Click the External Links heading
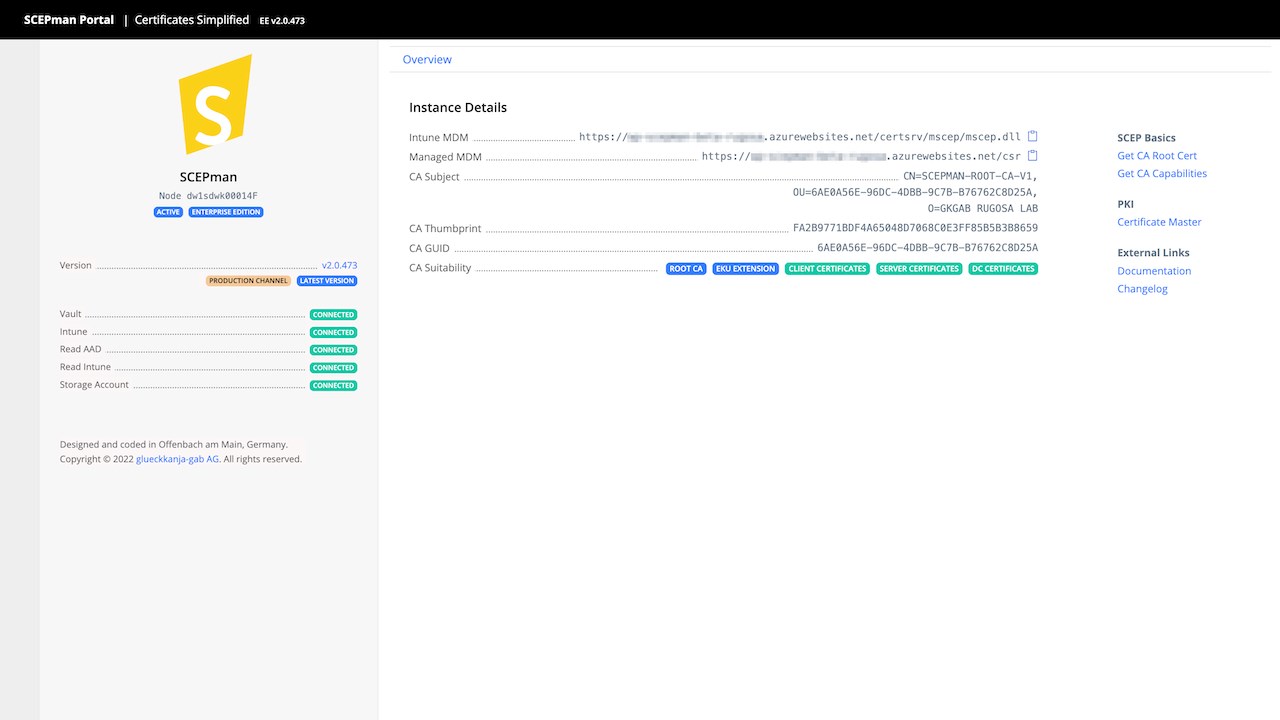Image resolution: width=1280 pixels, height=720 pixels. (x=1153, y=253)
